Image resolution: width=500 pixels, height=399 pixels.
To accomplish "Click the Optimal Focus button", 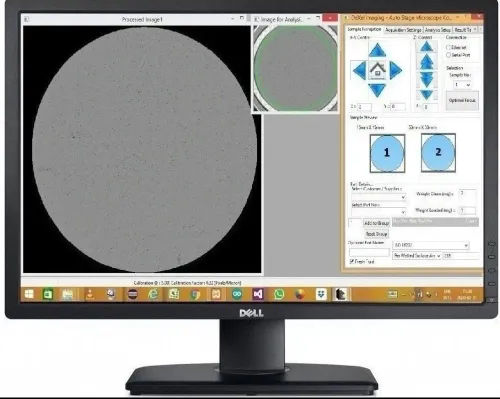I will 462,100.
